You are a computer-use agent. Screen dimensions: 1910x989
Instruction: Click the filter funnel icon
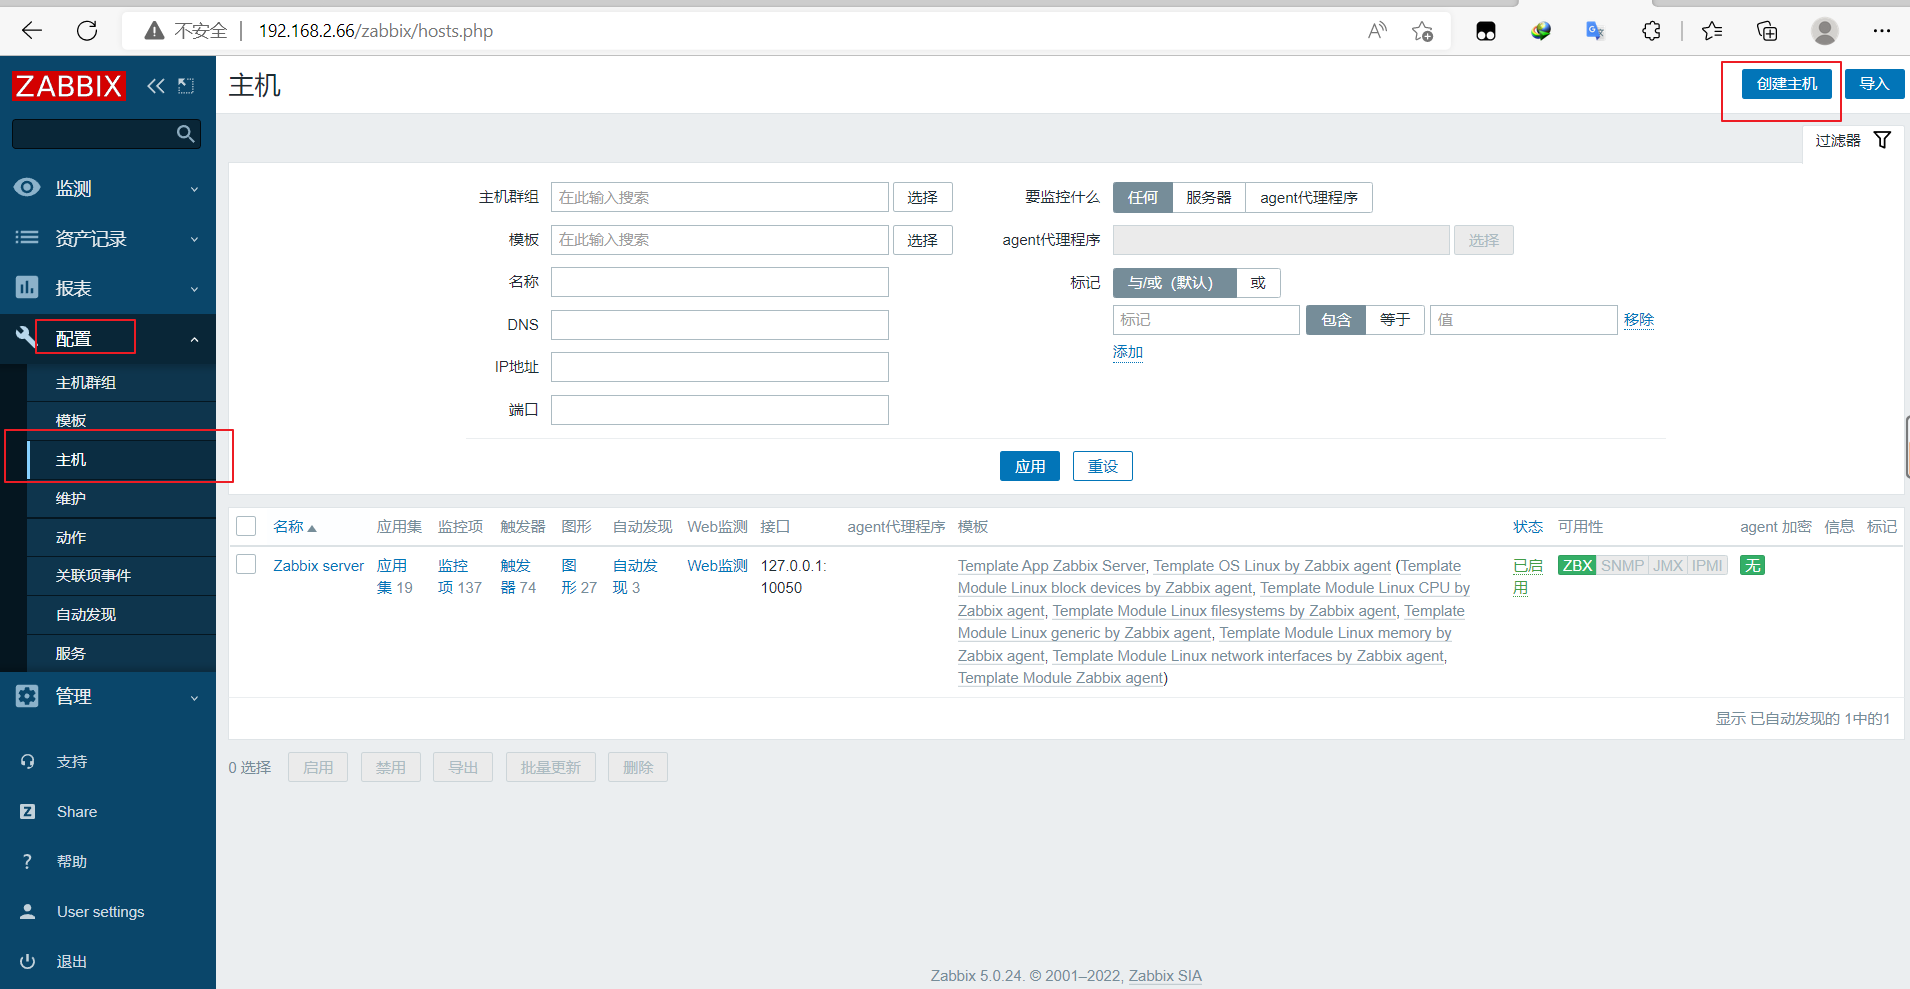(x=1882, y=140)
